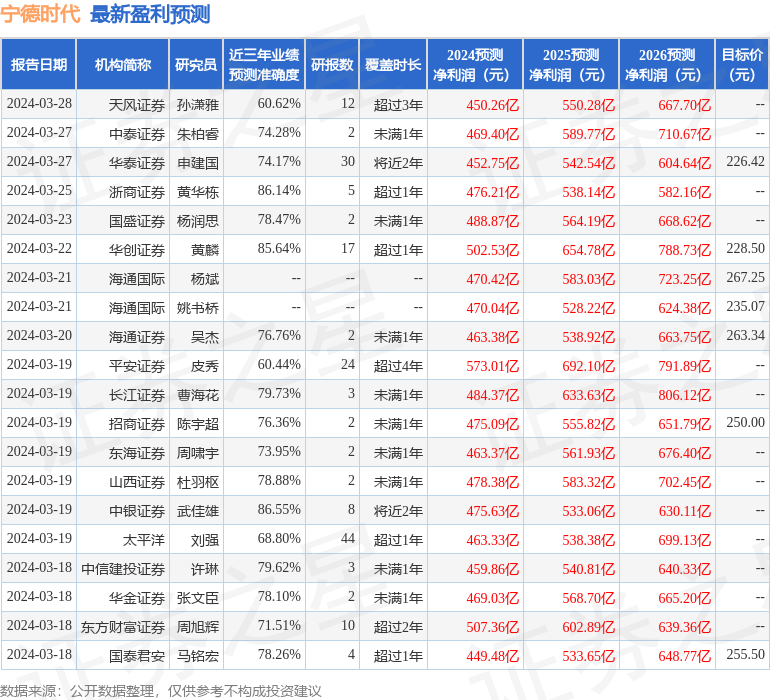The image size is (770, 700).
Task: Click report count 44
Action: [x=348, y=538]
